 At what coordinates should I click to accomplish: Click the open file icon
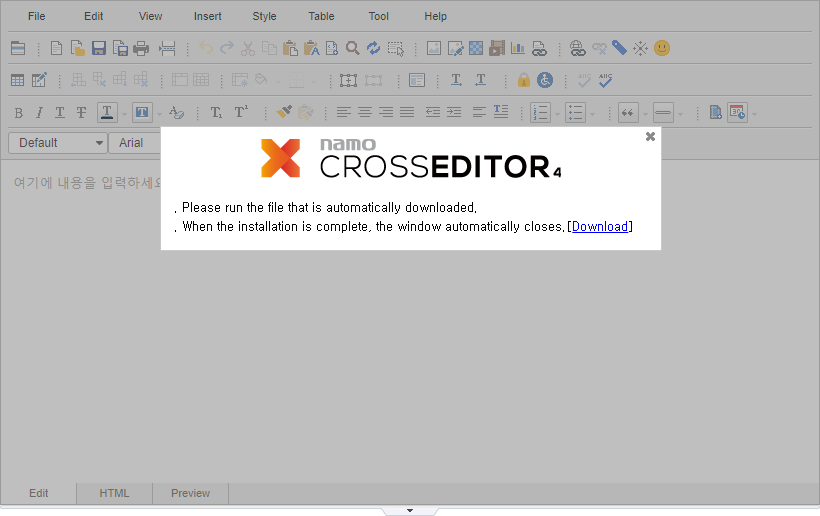coord(77,48)
